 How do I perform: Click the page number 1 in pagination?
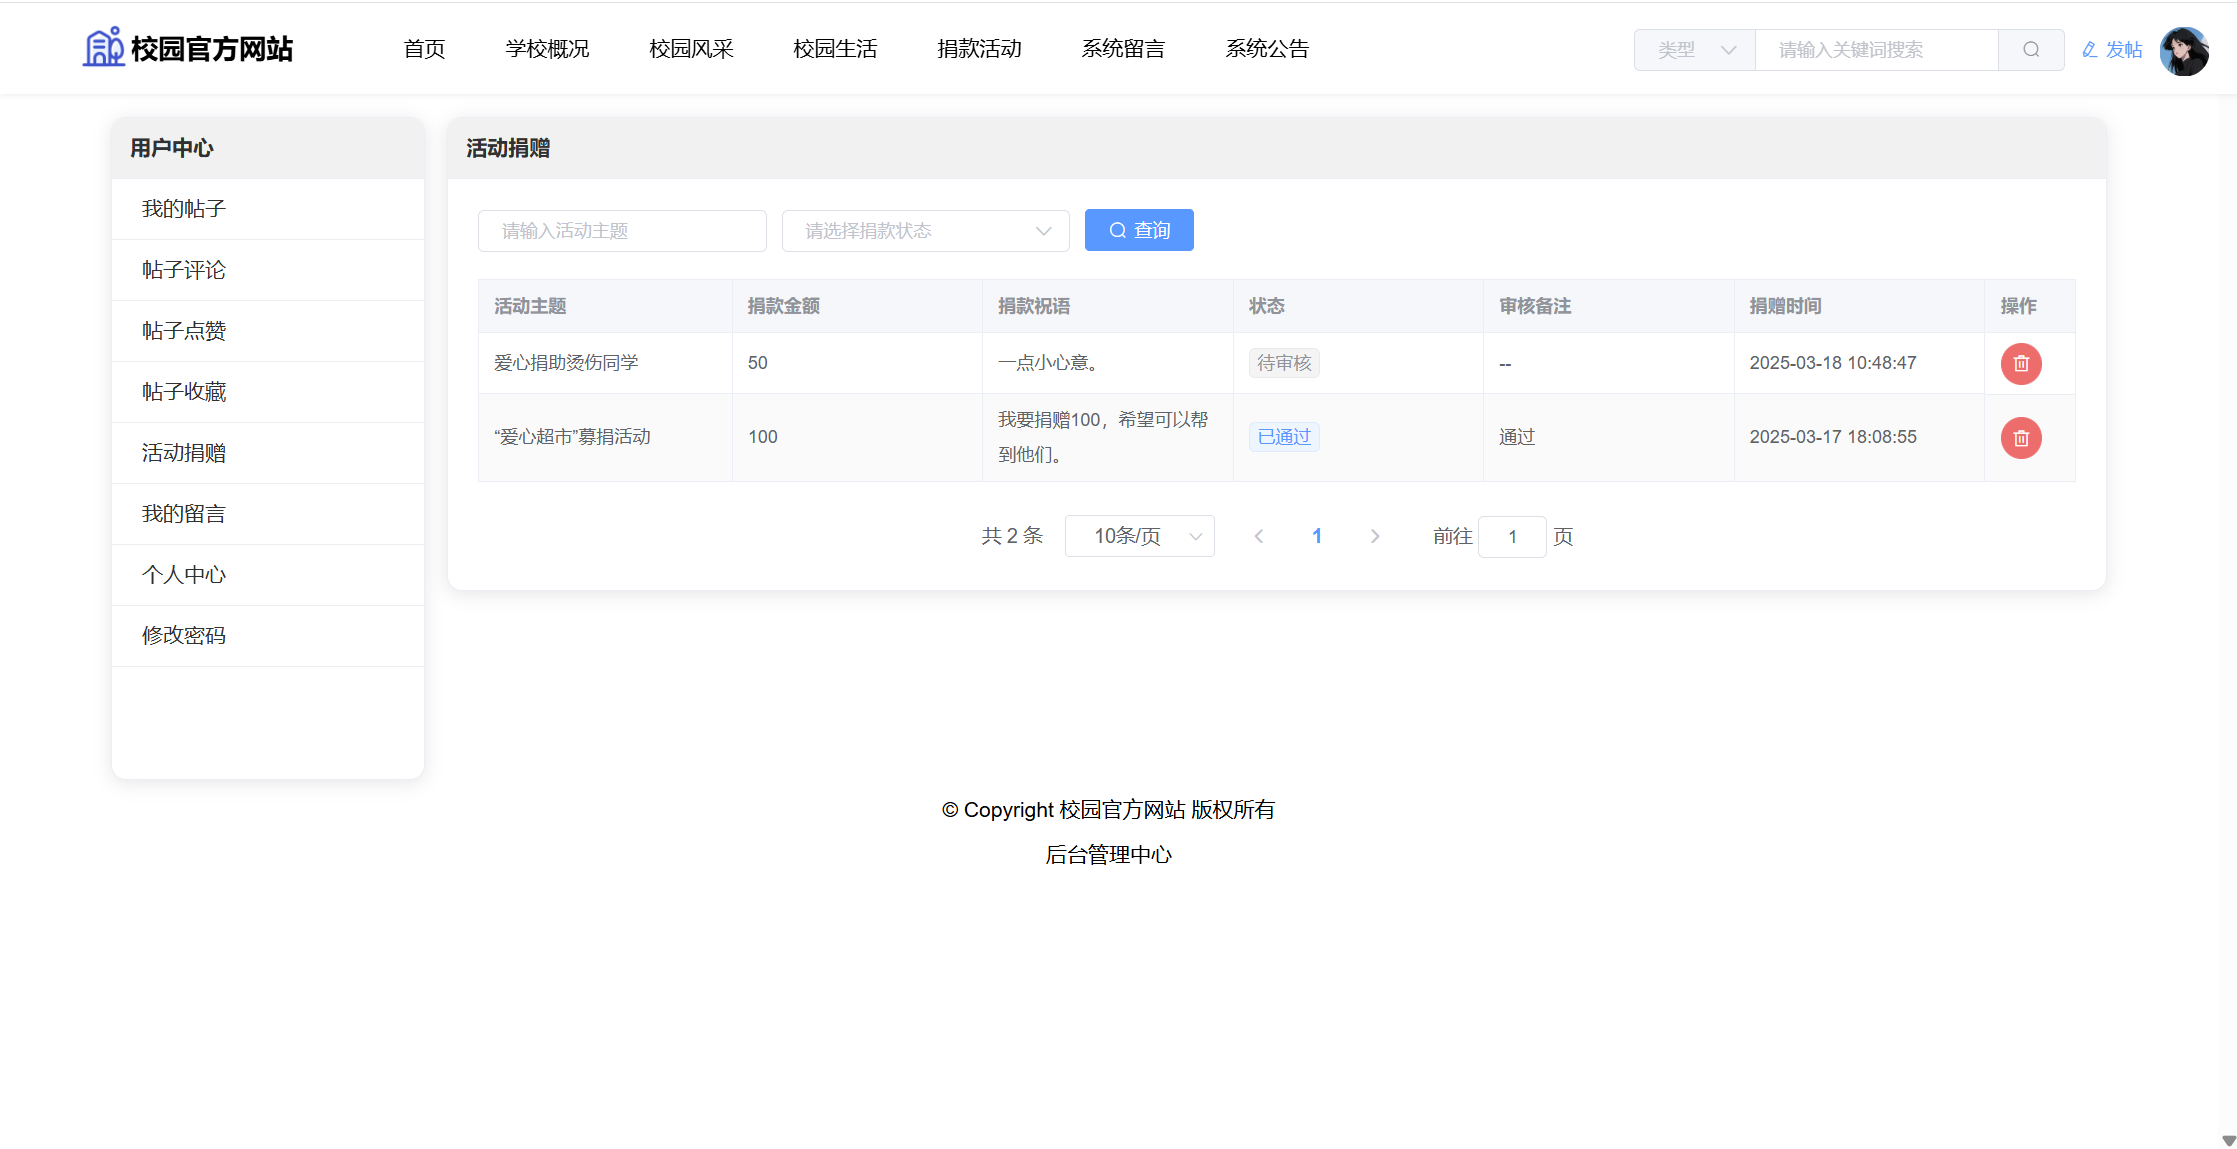coord(1317,537)
